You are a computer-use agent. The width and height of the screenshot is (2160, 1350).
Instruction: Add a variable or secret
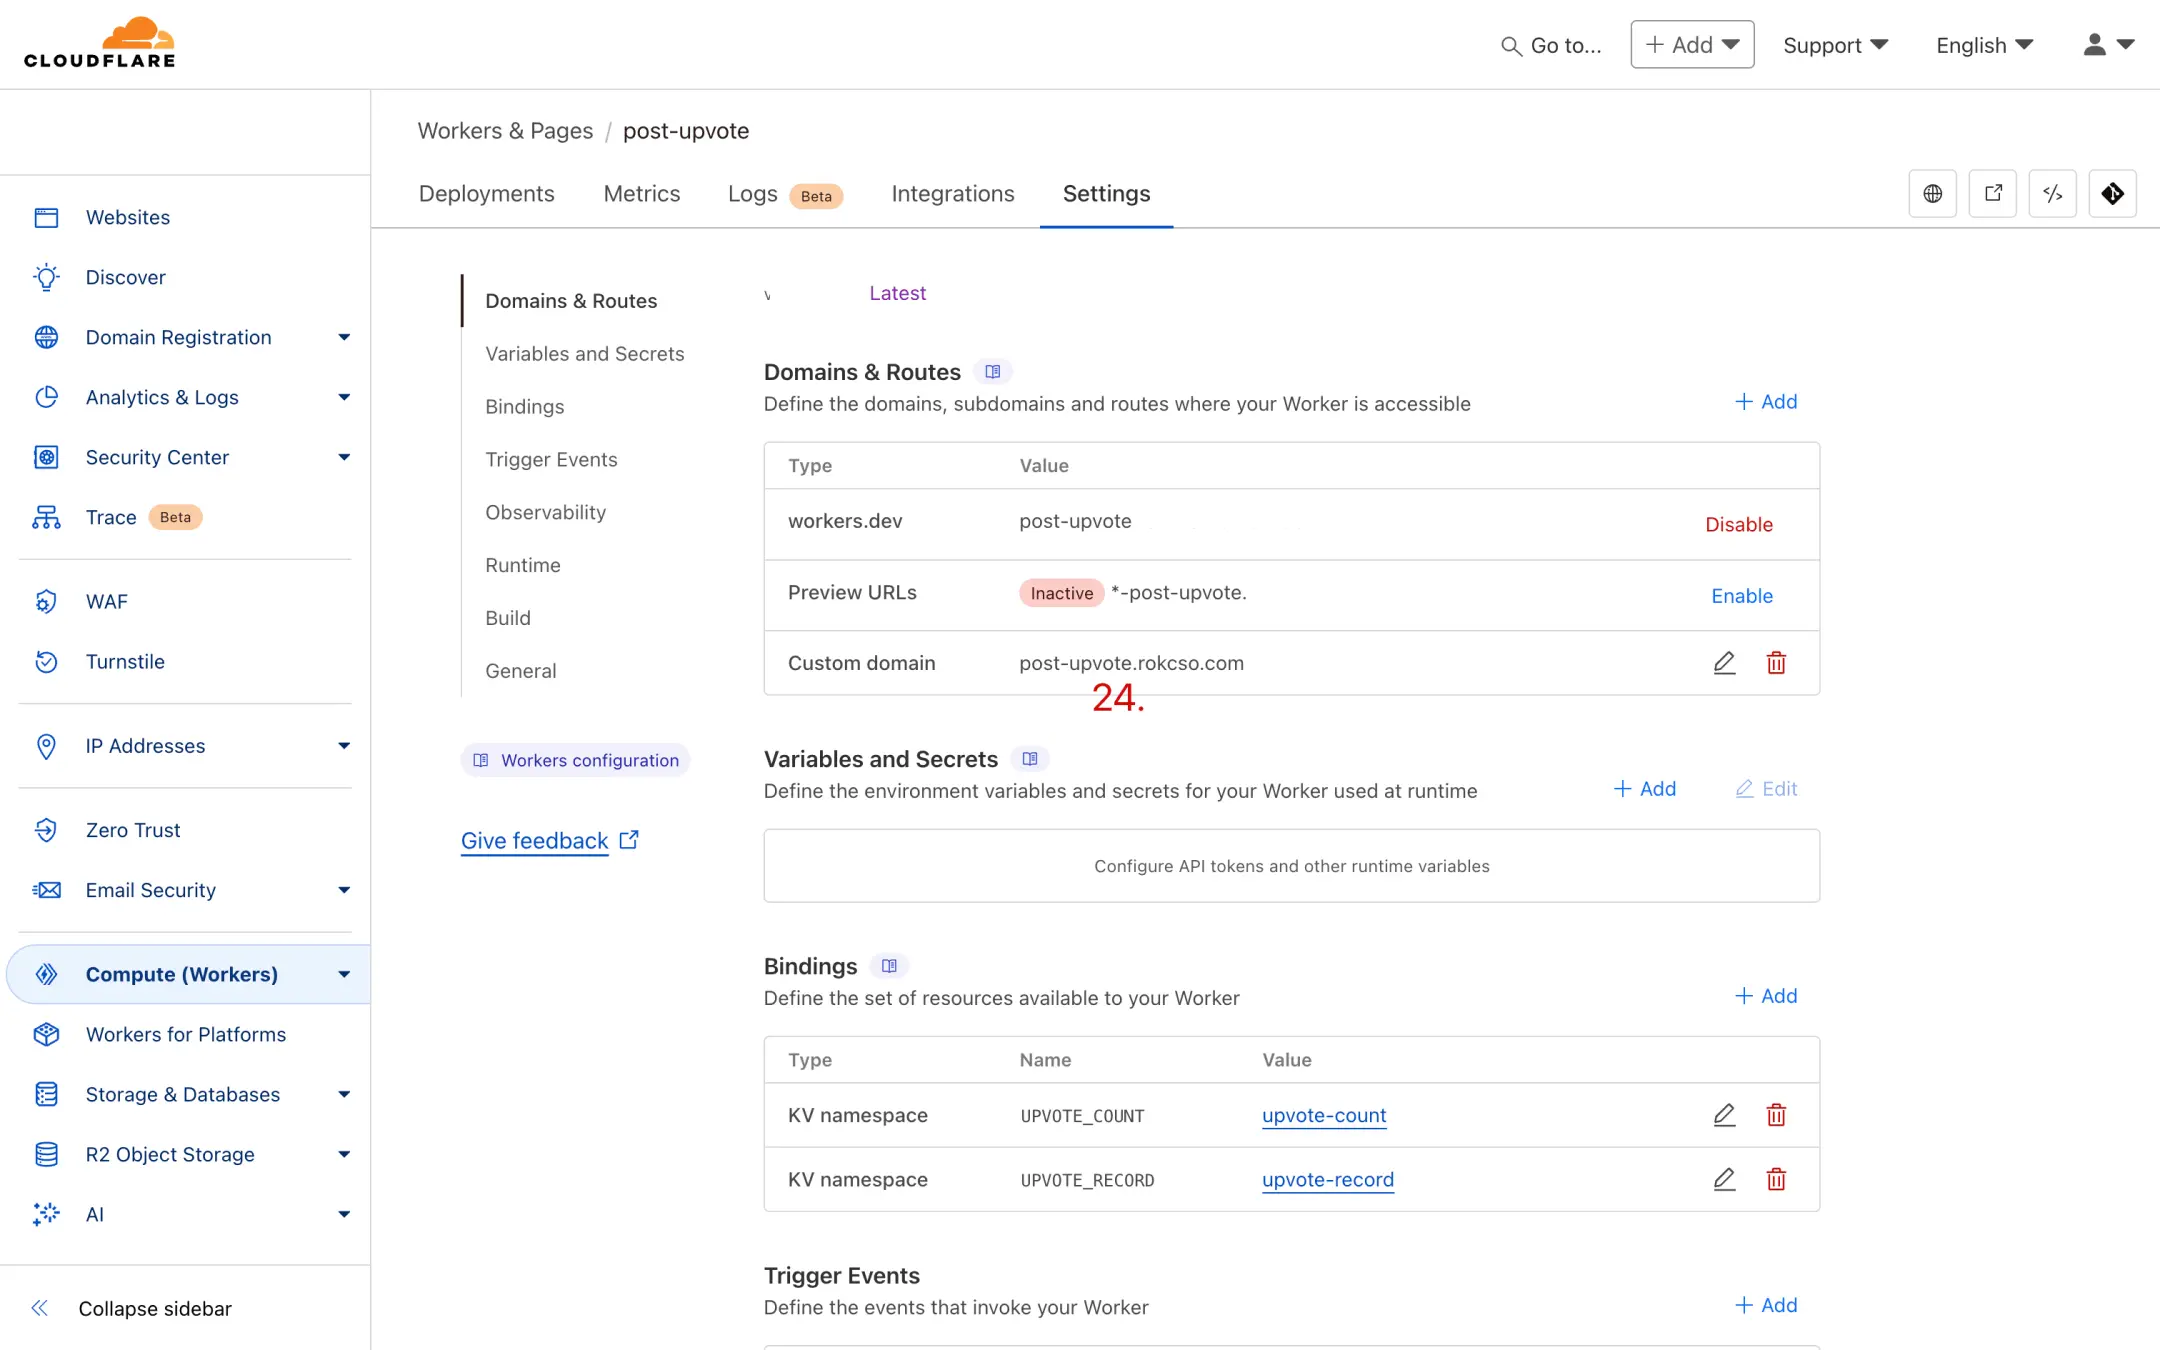click(1645, 789)
